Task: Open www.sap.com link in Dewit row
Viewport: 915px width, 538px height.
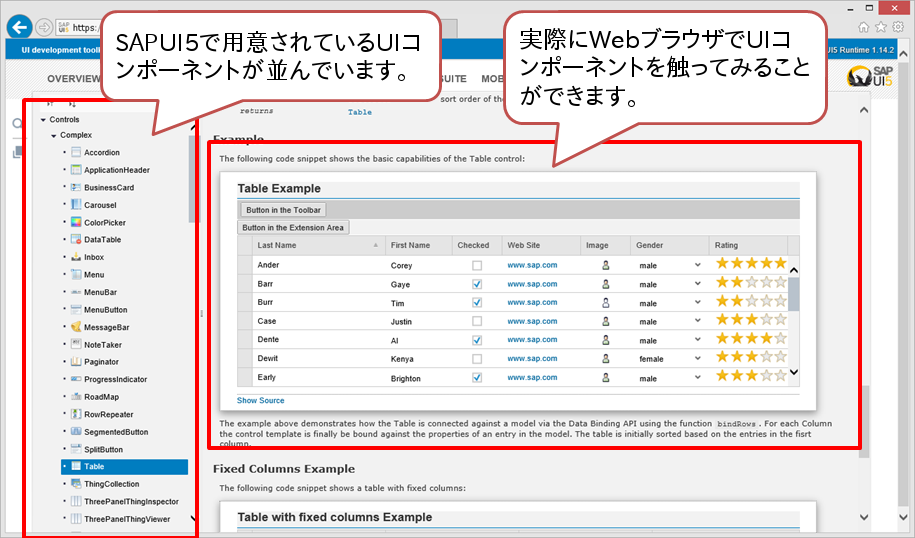Action: pos(532,358)
